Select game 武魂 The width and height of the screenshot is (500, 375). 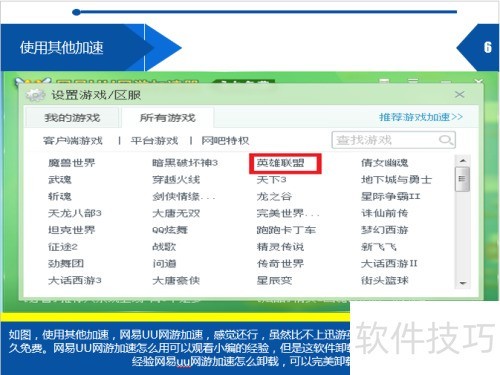click(x=60, y=180)
